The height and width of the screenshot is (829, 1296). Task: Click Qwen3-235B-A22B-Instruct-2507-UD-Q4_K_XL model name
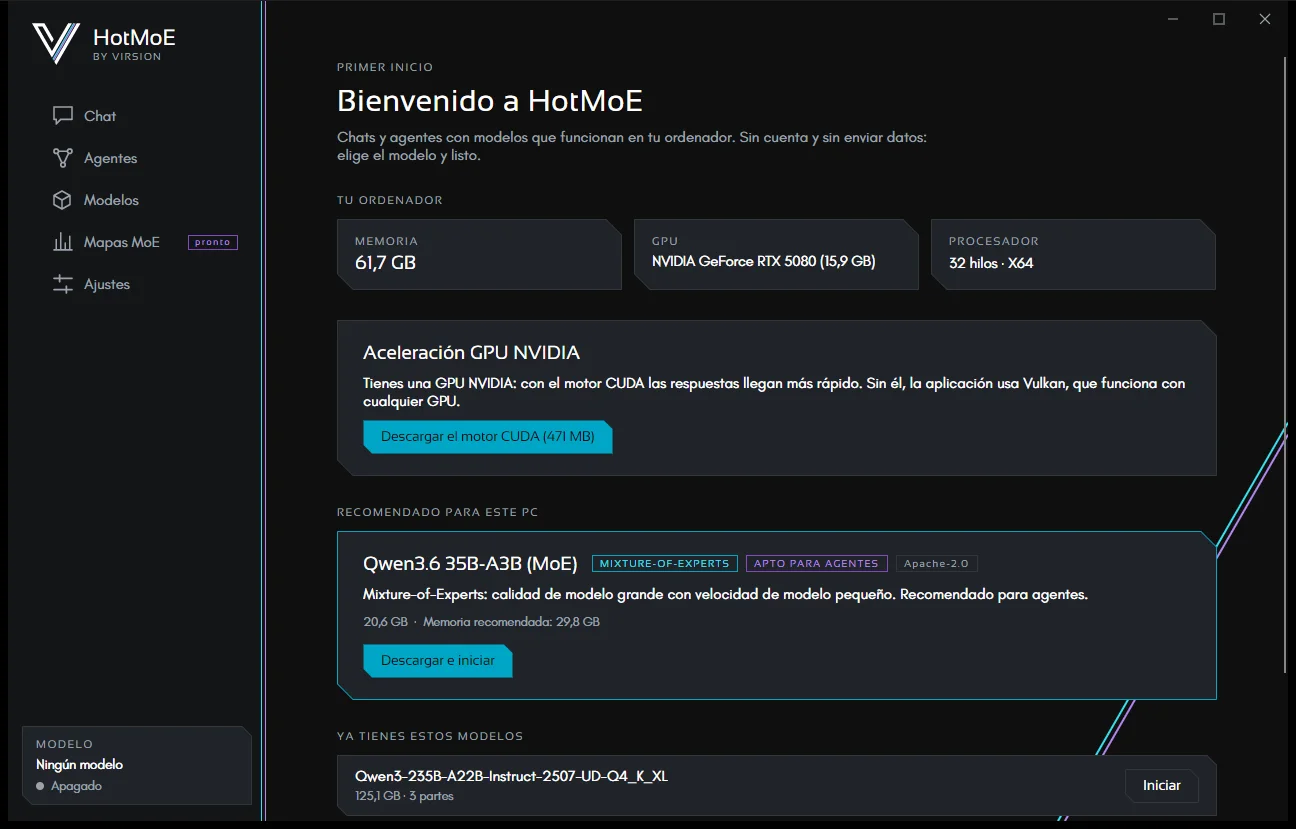tap(511, 776)
